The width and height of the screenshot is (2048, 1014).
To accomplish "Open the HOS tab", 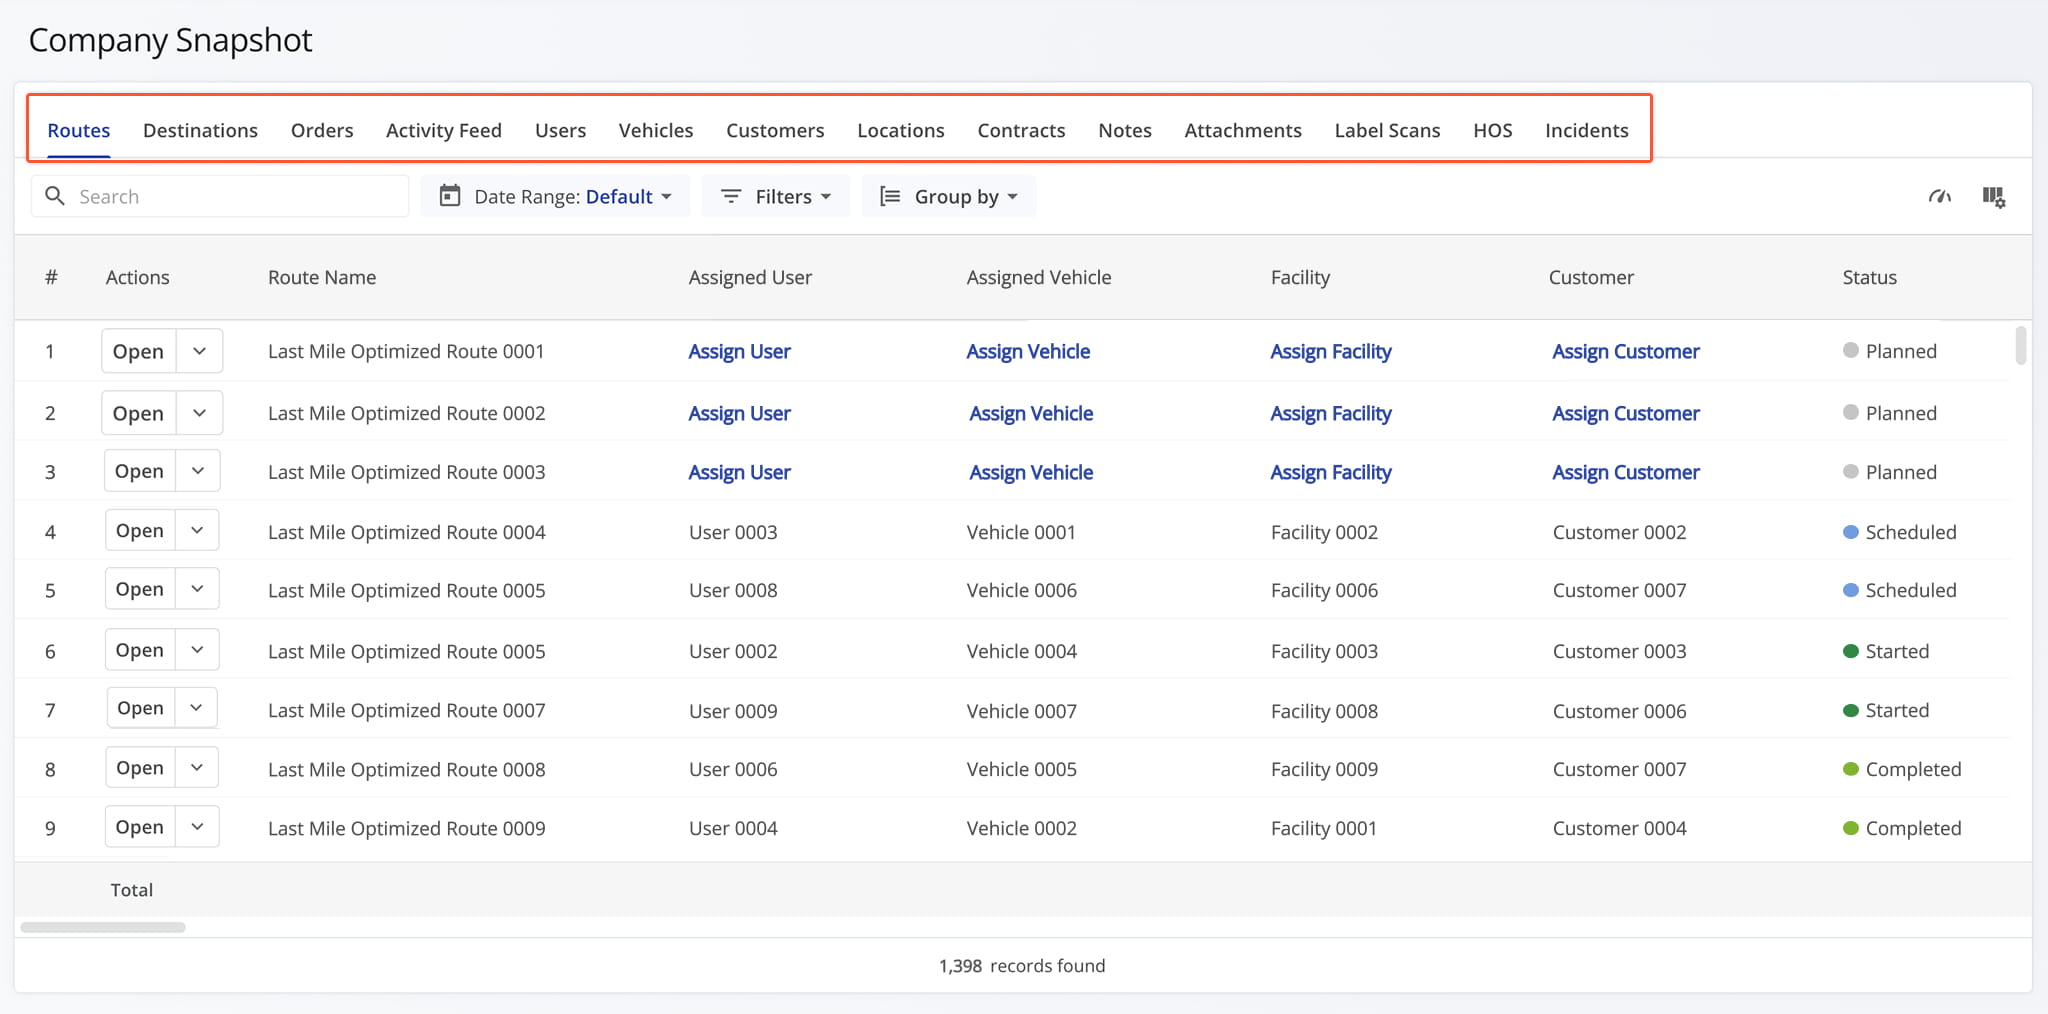I will point(1493,130).
